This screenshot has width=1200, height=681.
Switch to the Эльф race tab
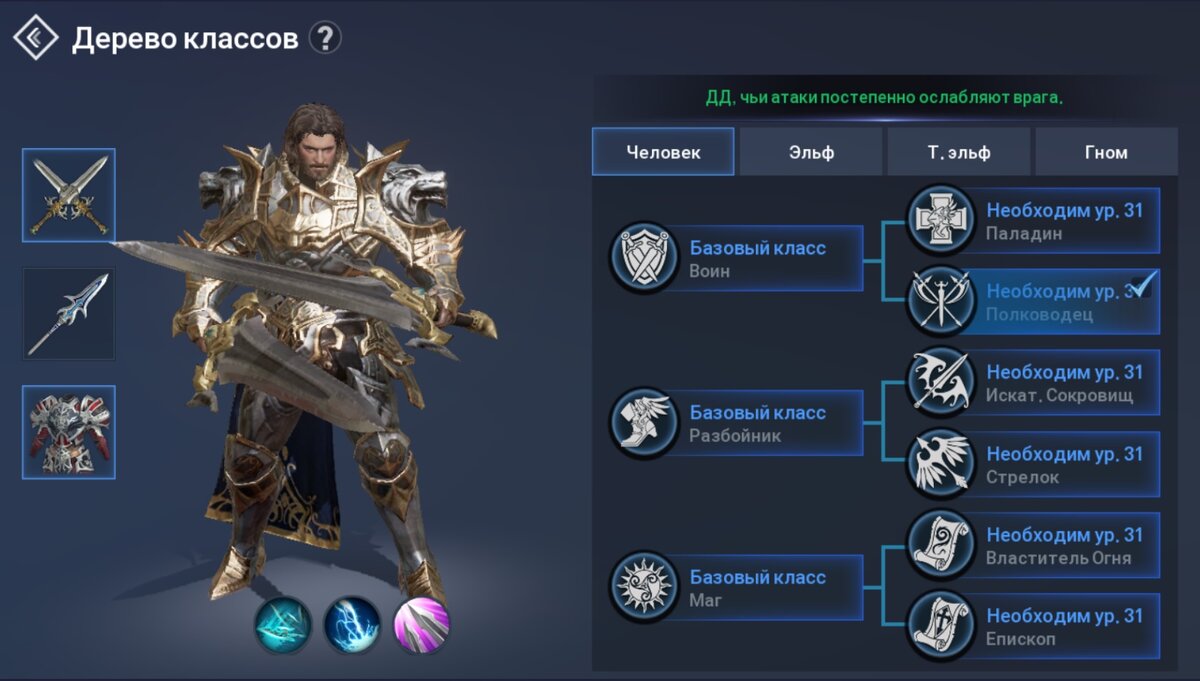click(810, 152)
